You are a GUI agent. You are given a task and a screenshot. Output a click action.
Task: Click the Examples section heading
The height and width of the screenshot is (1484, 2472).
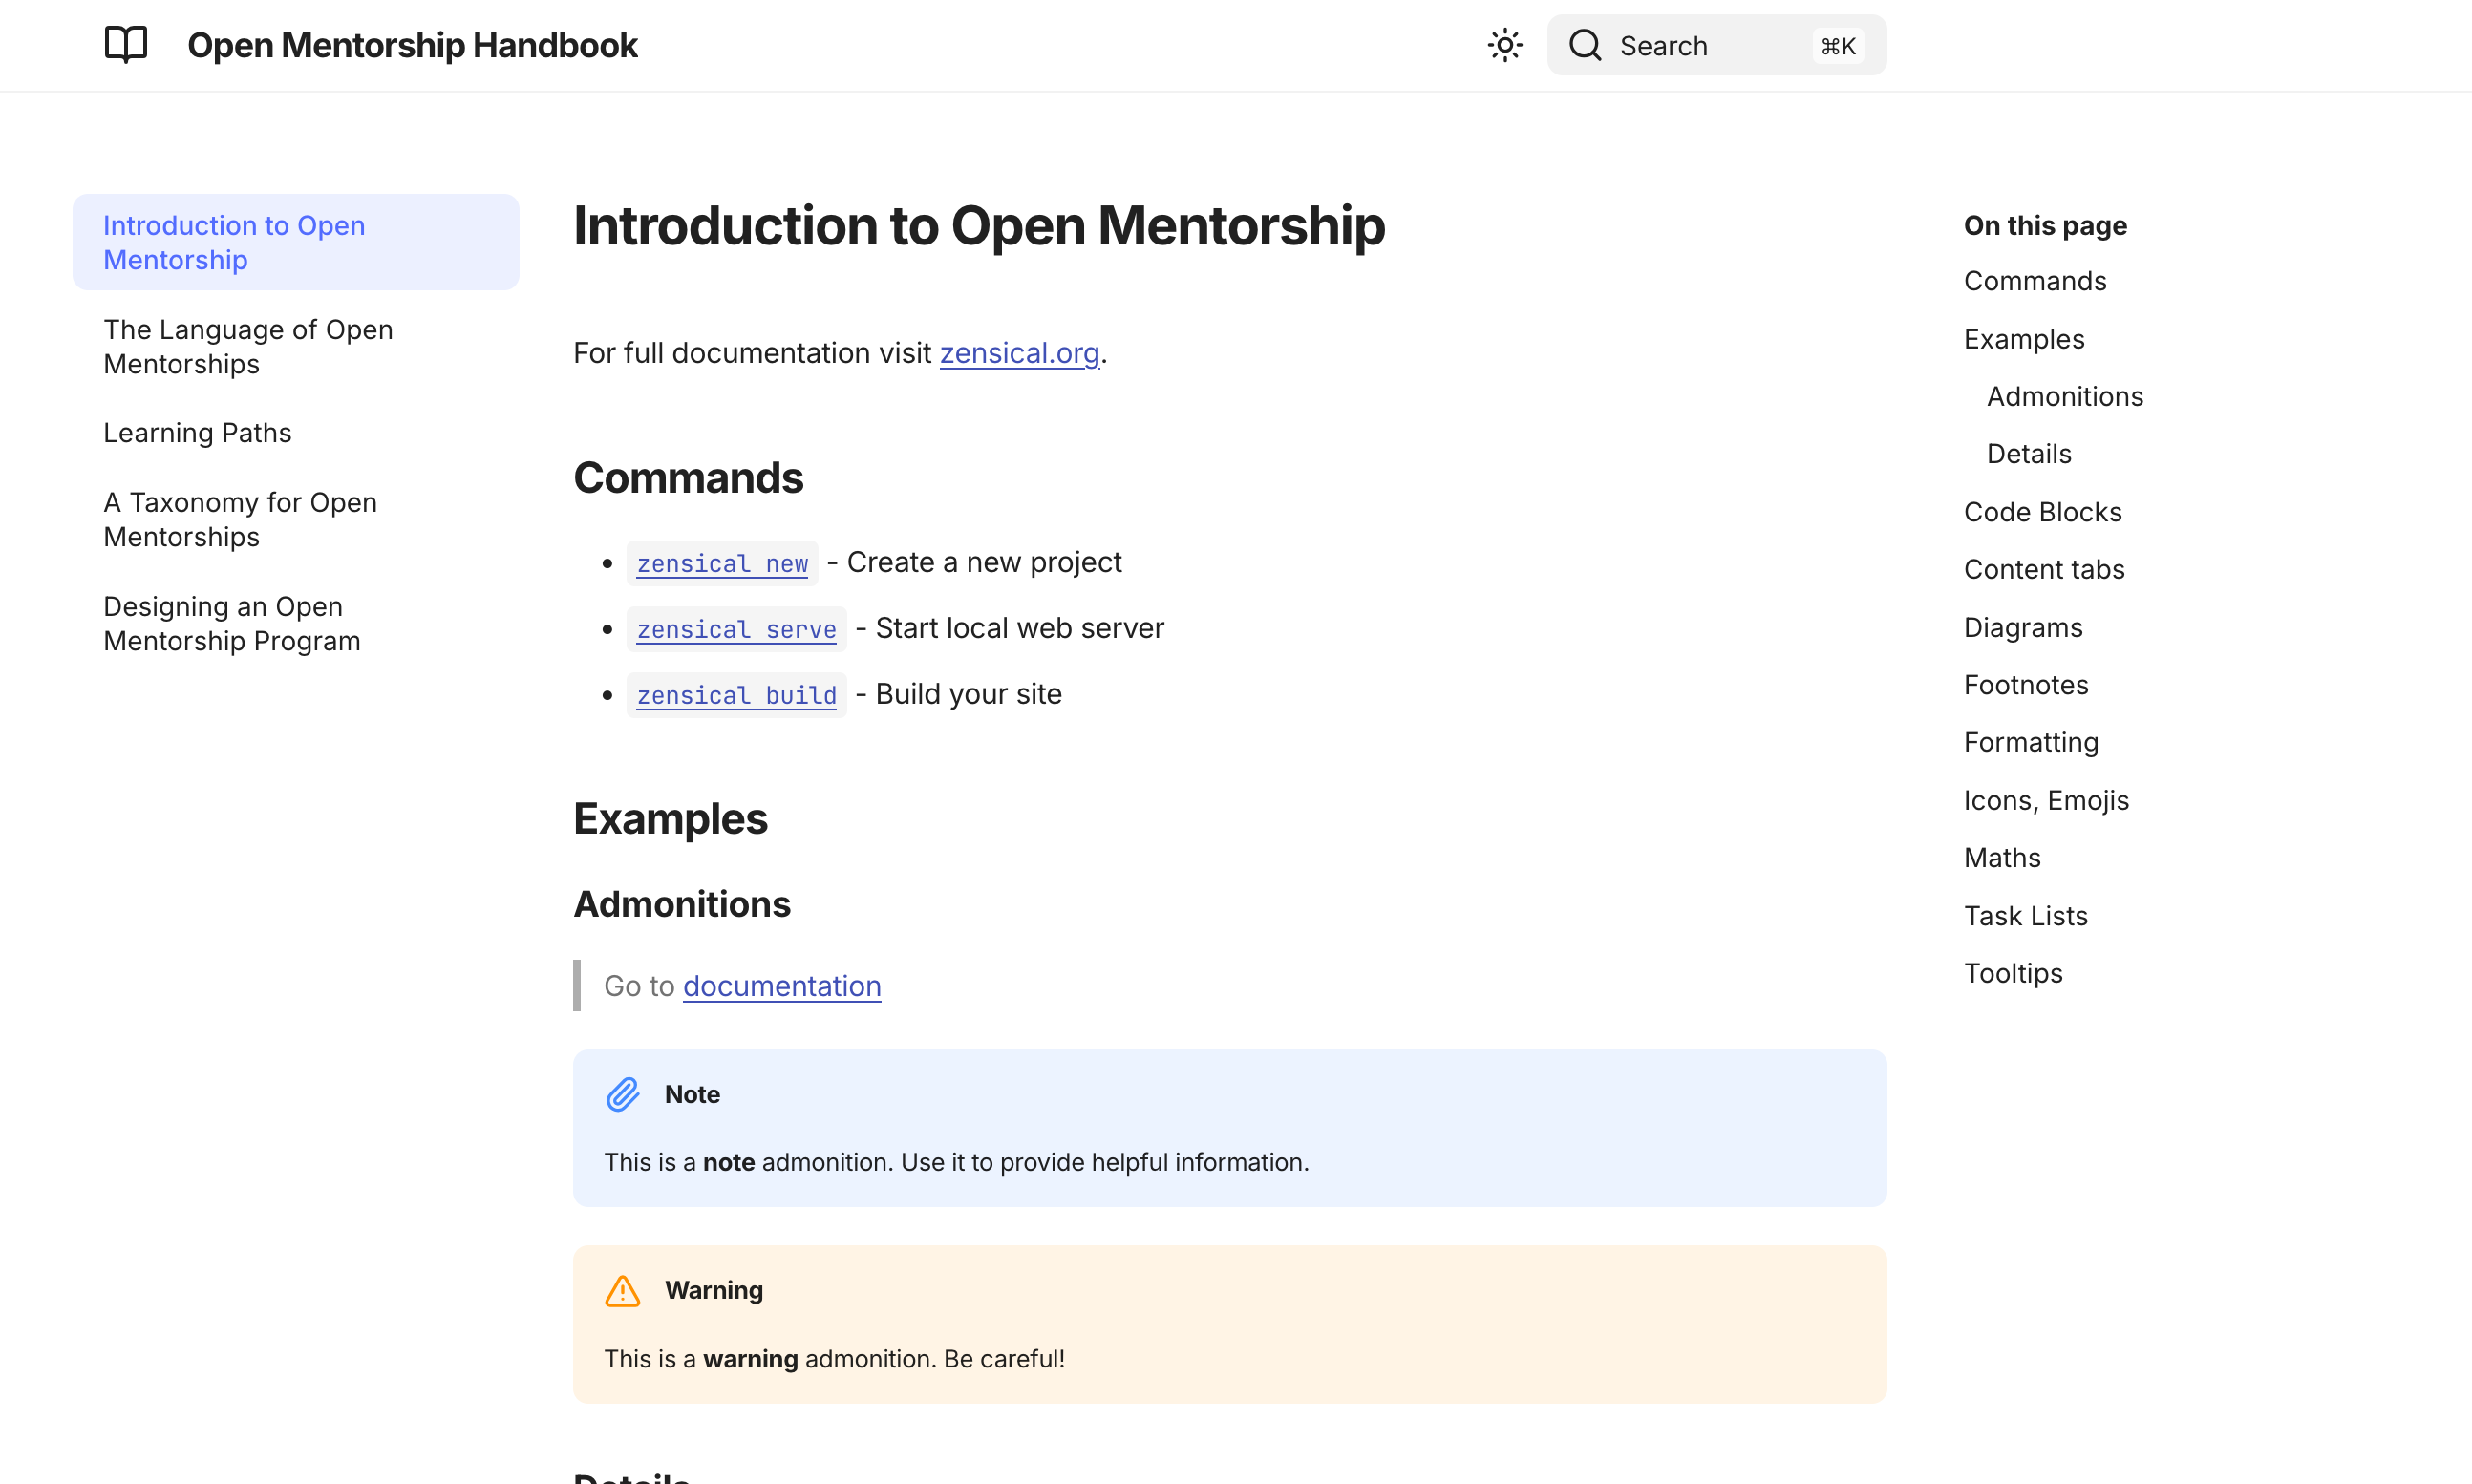pyautogui.click(x=670, y=819)
